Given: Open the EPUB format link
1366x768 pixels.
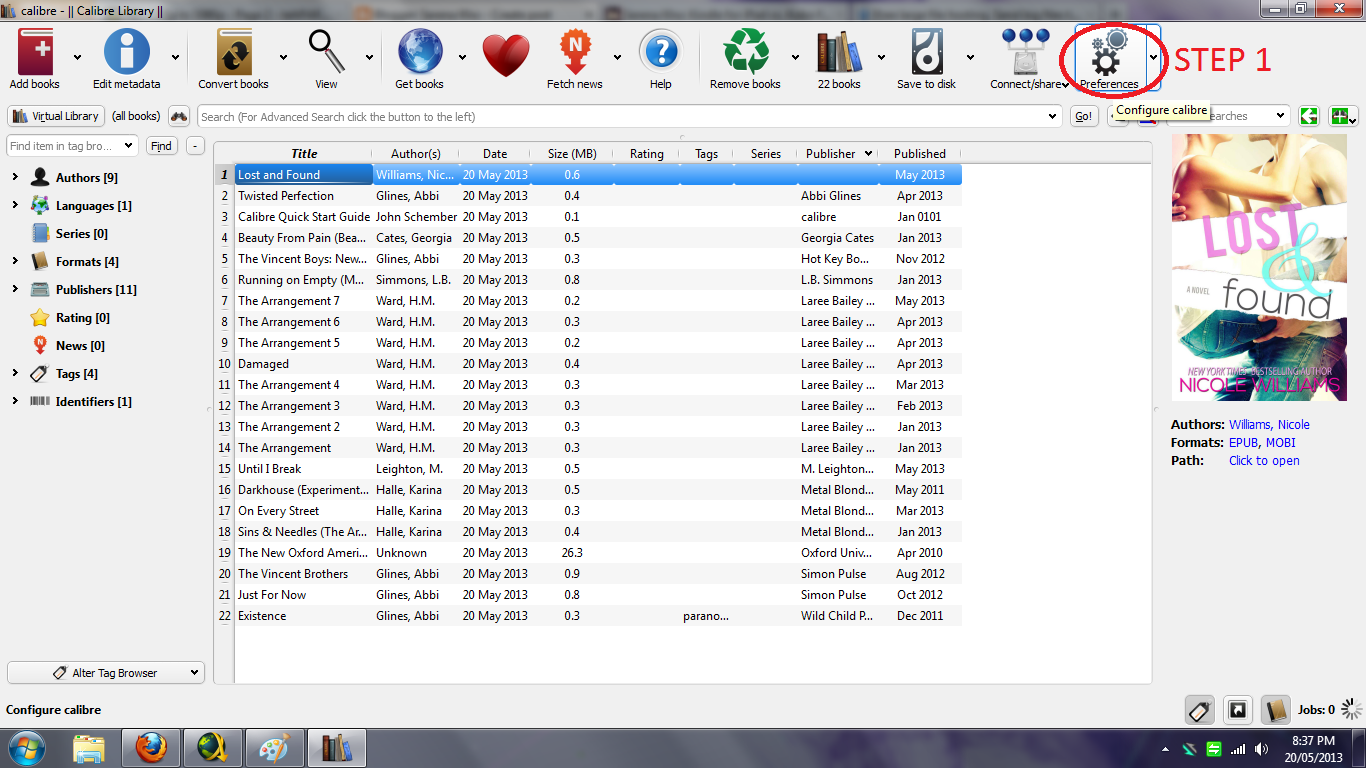Looking at the screenshot, I should pos(1245,443).
